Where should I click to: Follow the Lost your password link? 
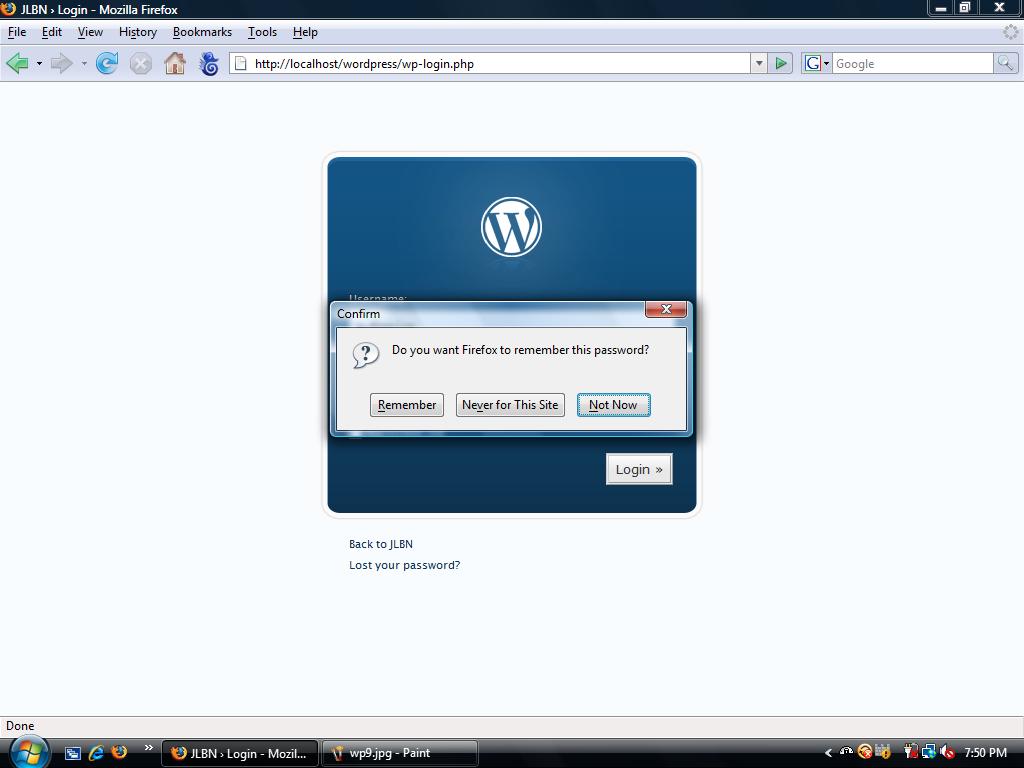(x=404, y=565)
